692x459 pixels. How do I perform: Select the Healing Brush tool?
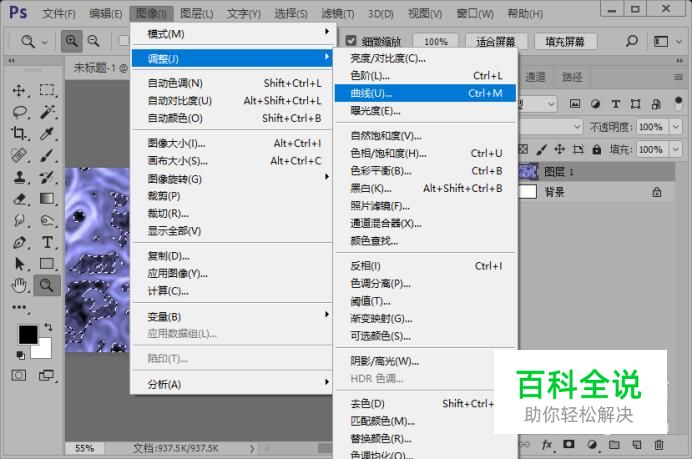(x=19, y=155)
